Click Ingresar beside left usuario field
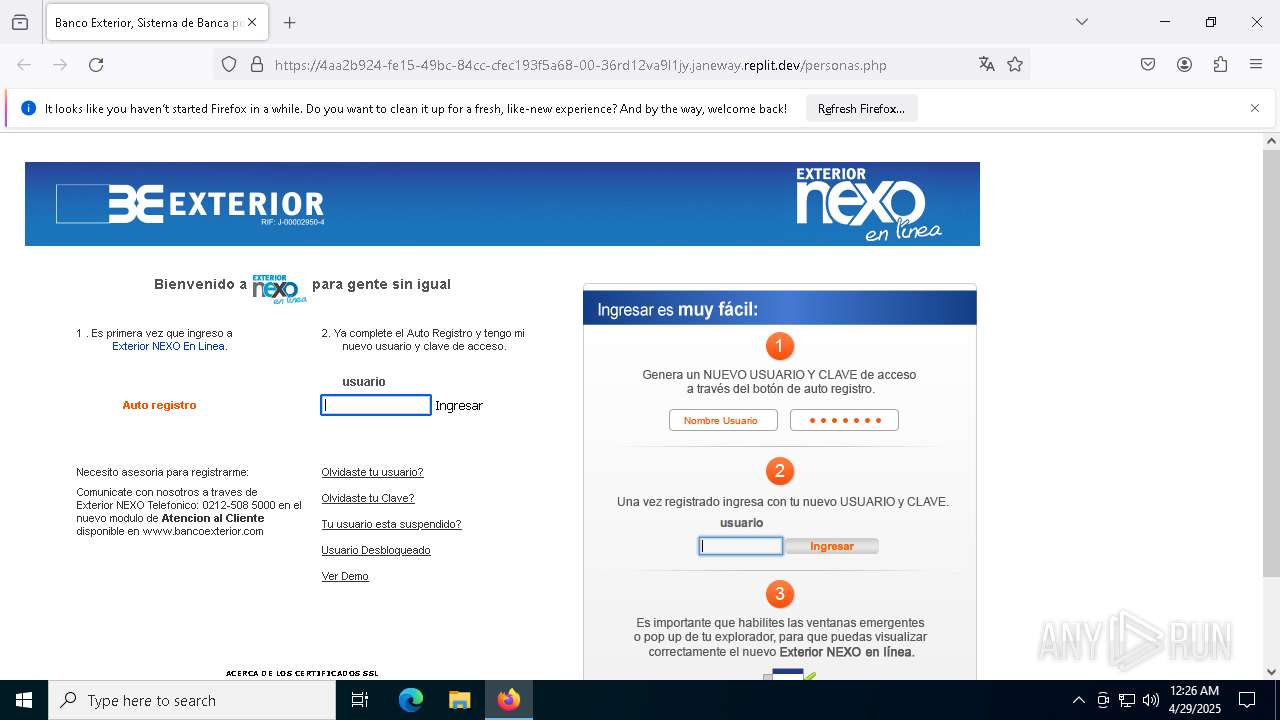 [459, 405]
